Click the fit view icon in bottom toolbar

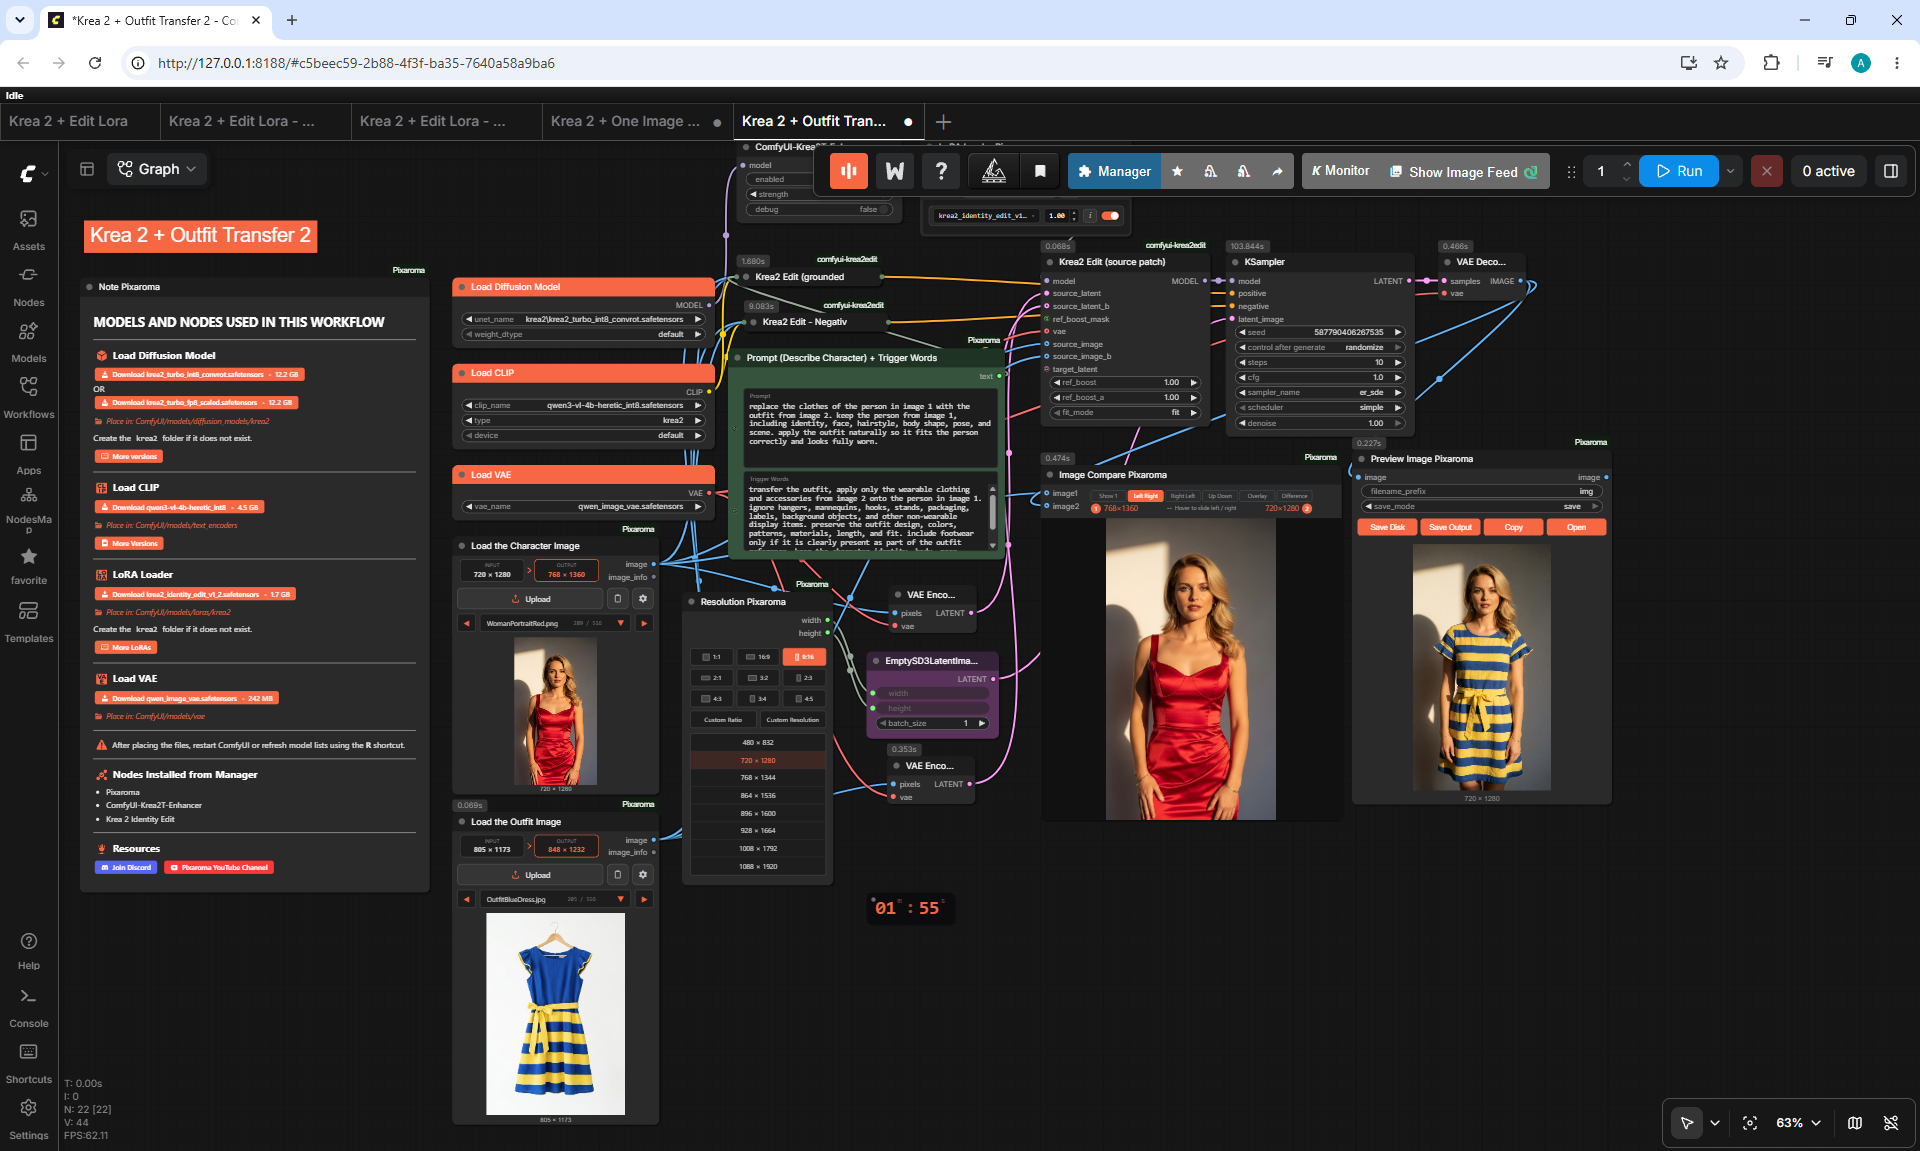[x=1750, y=1123]
